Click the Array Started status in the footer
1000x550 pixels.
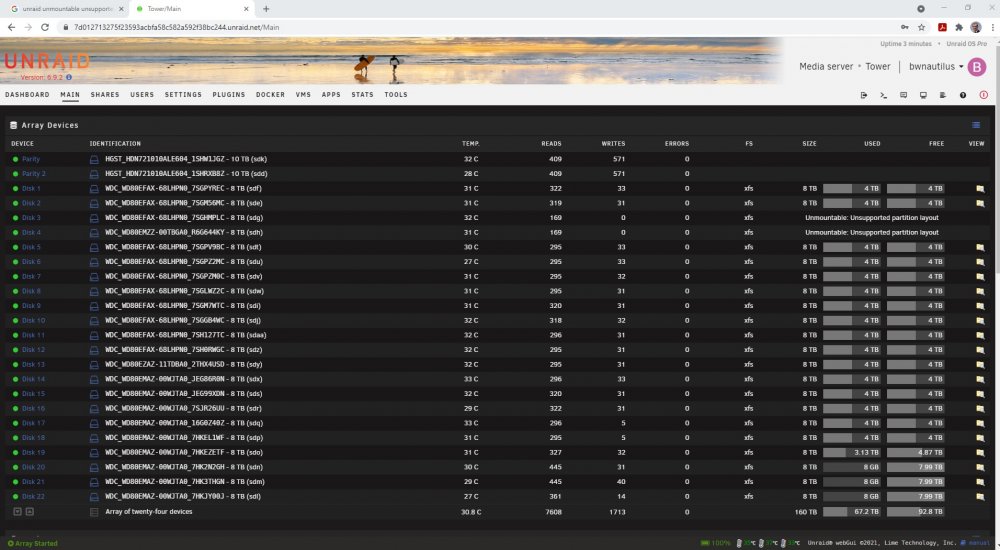33,544
